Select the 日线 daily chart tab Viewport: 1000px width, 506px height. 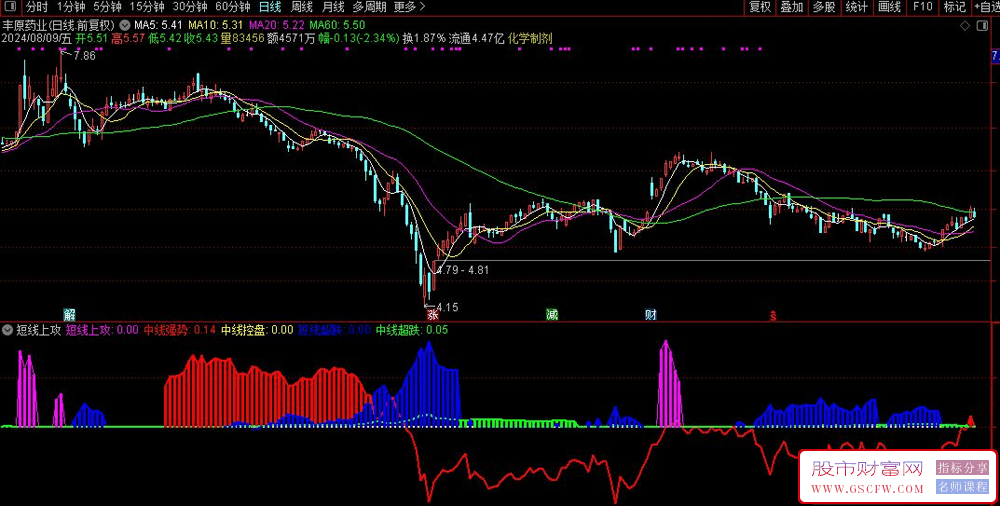270,7
